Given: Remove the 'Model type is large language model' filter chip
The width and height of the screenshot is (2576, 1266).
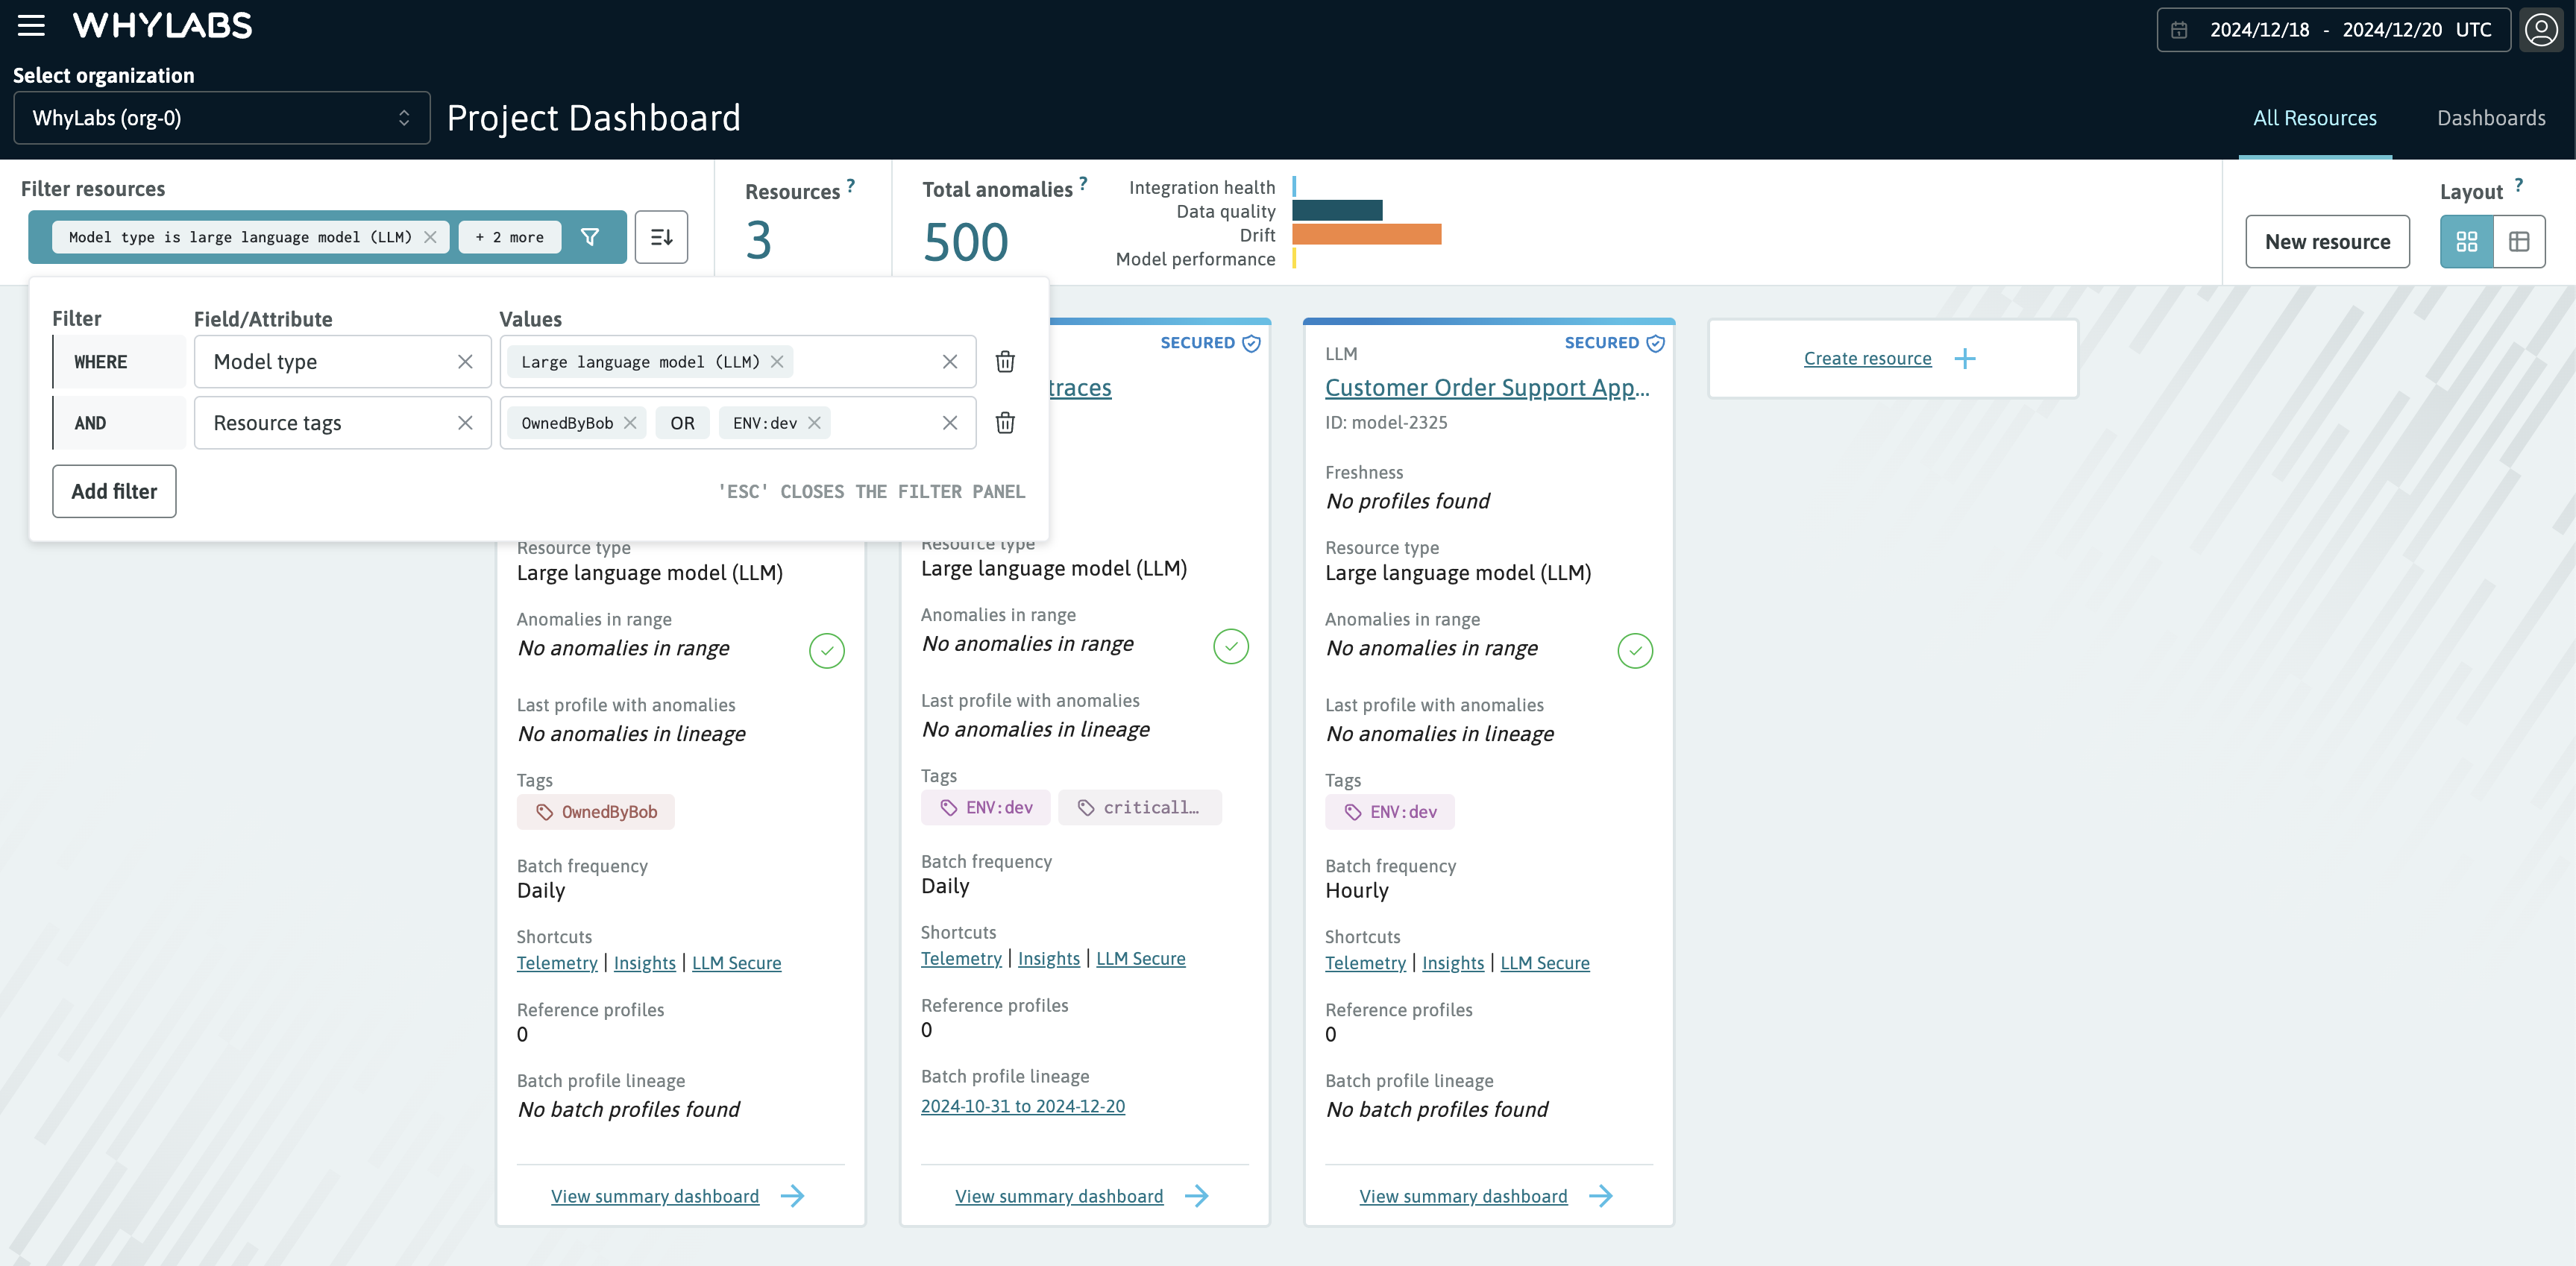Looking at the screenshot, I should point(430,237).
